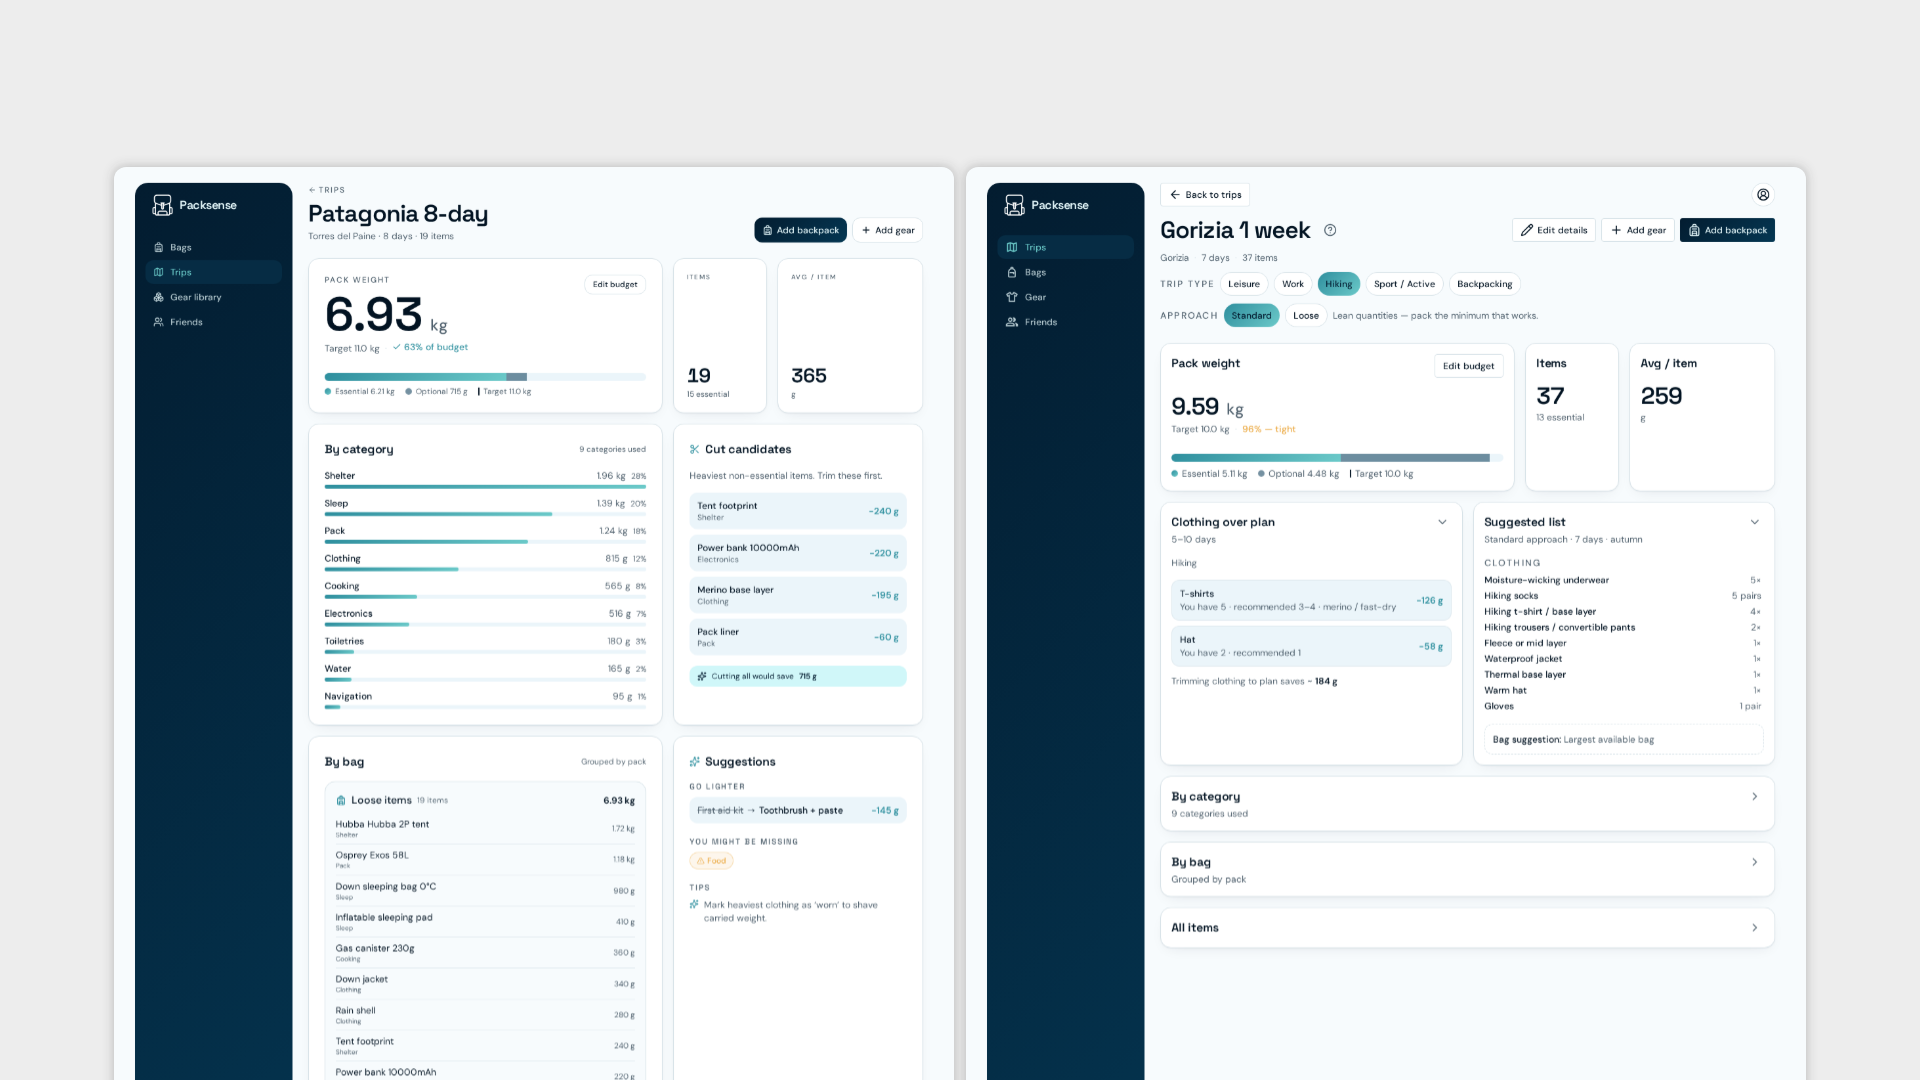This screenshot has height=1080, width=1920.
Task: Select Work trip type
Action: [x=1293, y=284]
